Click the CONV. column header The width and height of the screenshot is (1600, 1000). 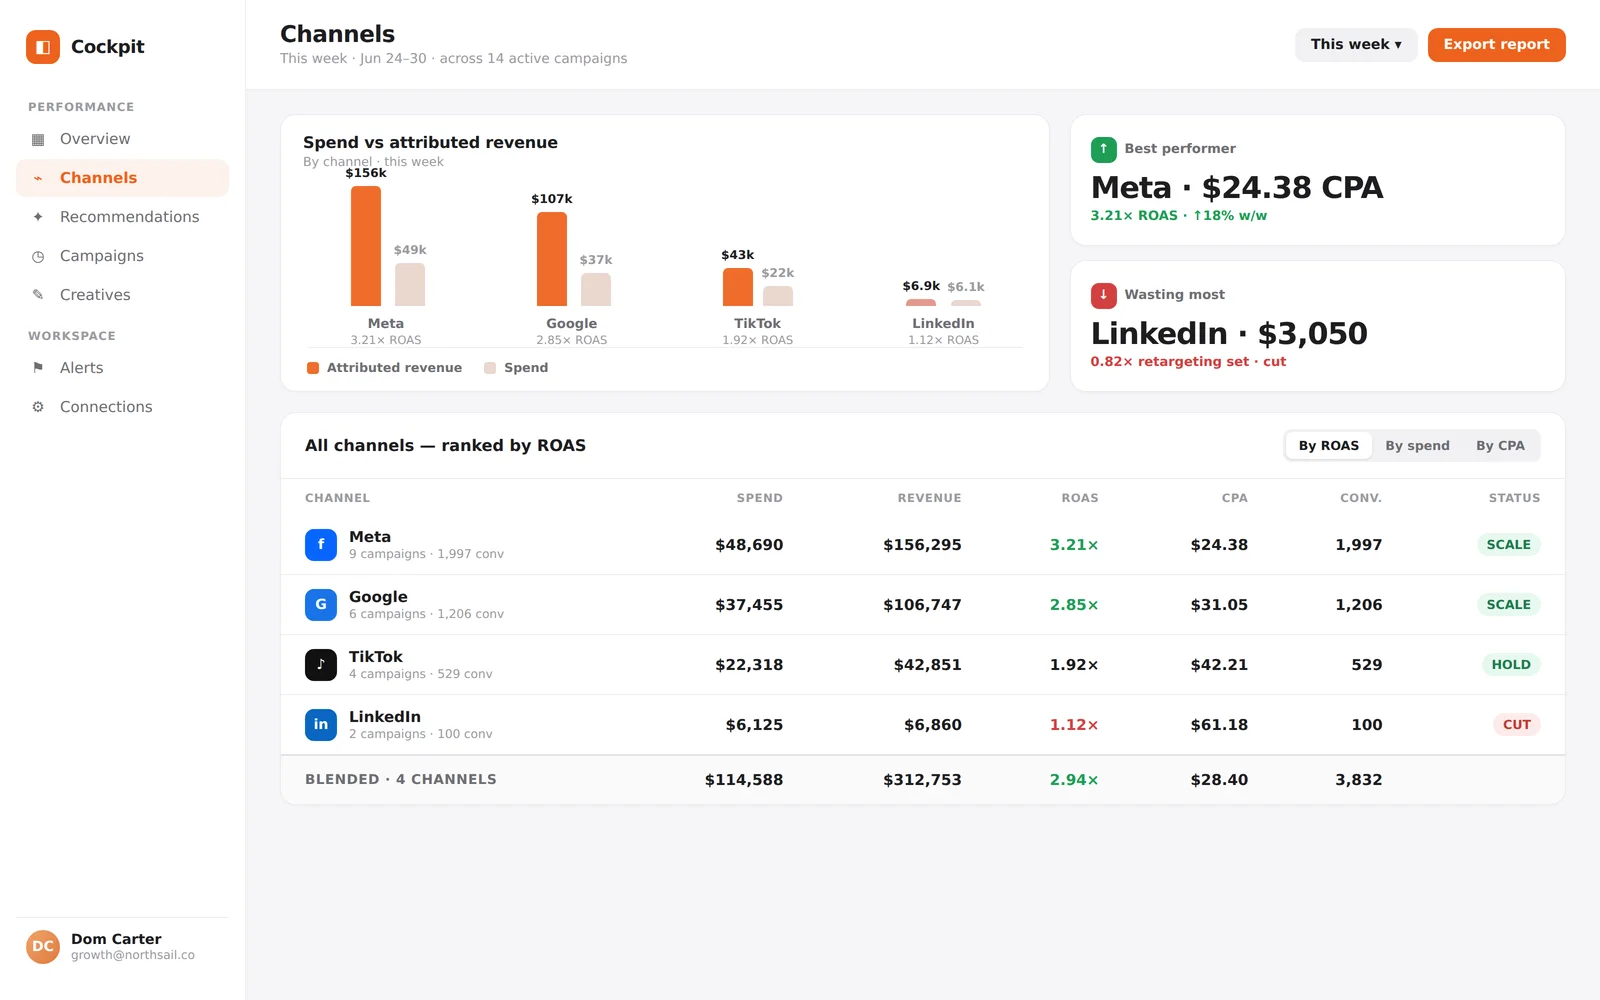[1361, 498]
